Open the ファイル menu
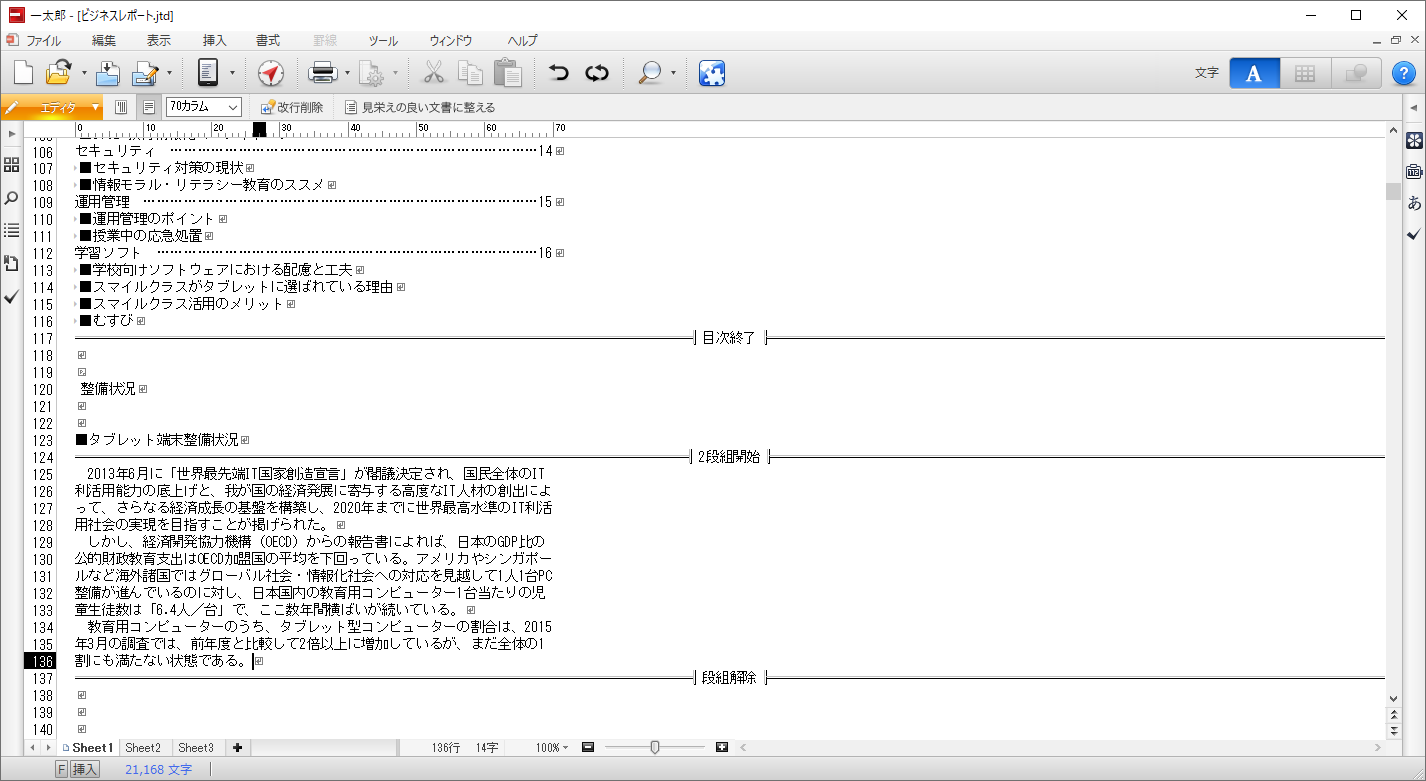 point(43,41)
